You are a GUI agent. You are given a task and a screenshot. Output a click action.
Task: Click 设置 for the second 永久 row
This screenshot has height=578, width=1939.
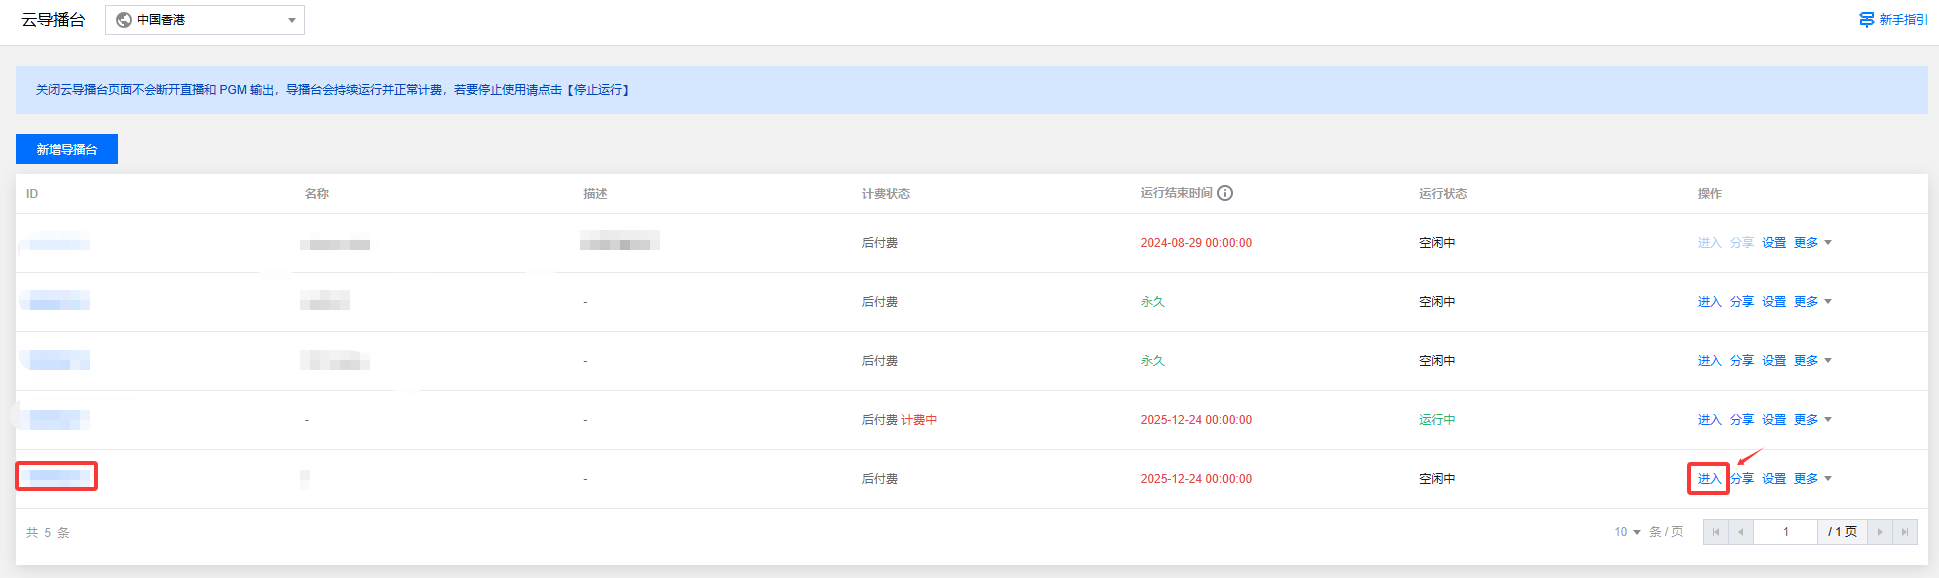point(1774,361)
